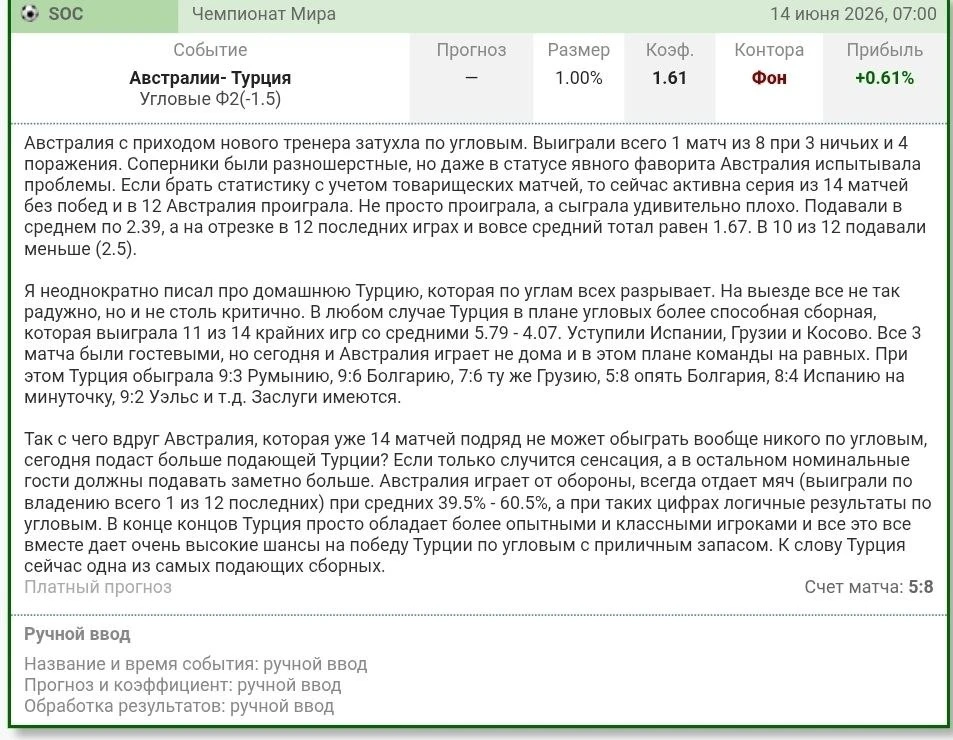Click the Прибыль column header
Image resolution: width=953 pixels, height=740 pixels.
click(885, 50)
